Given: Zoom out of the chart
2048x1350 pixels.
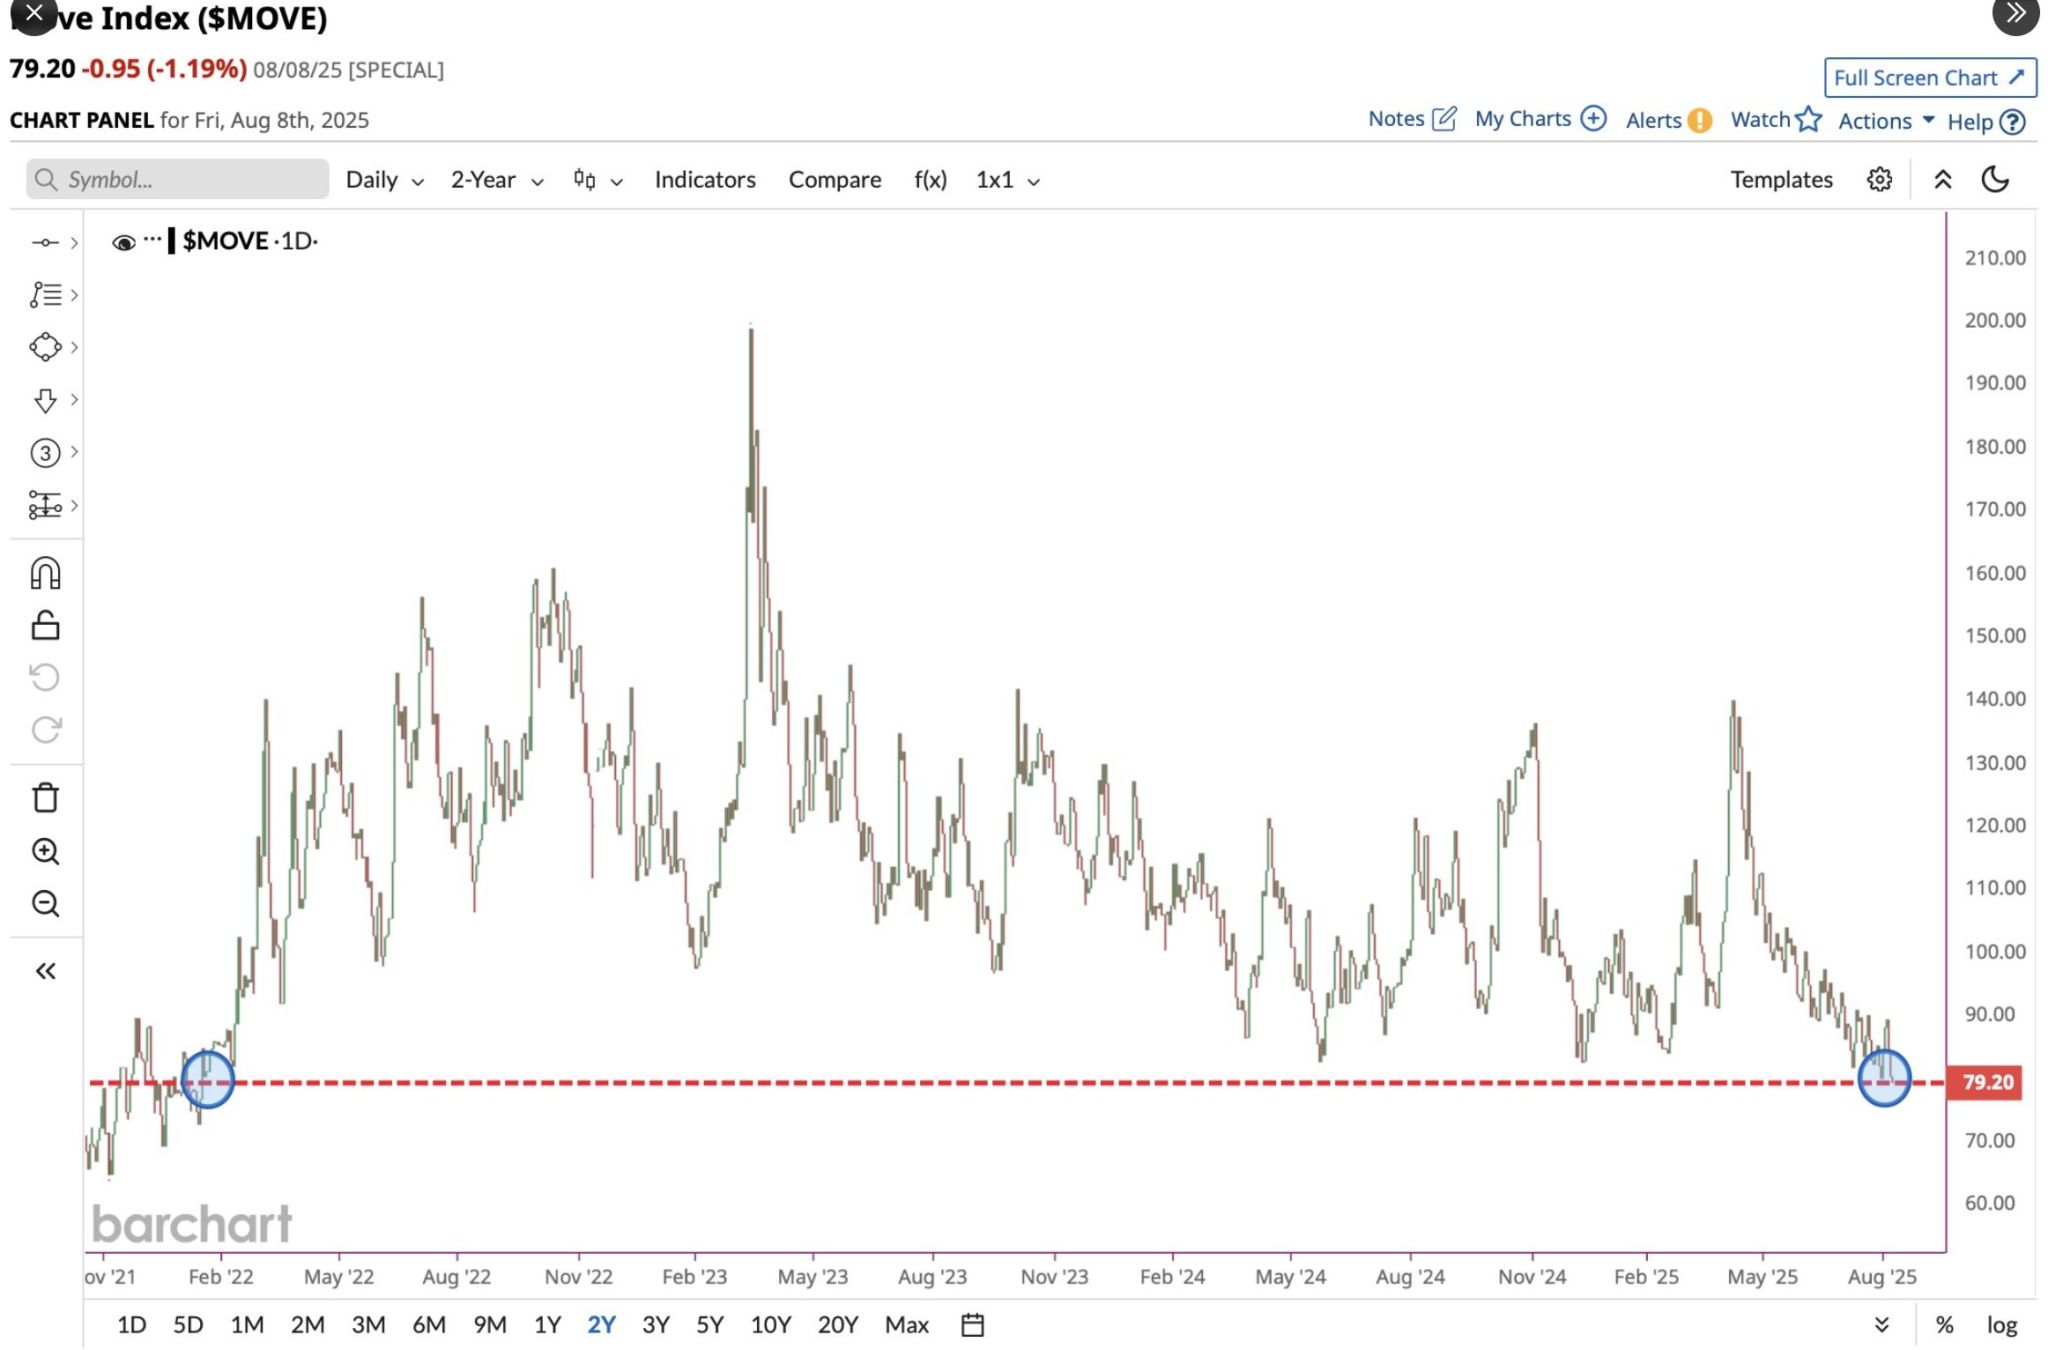Looking at the screenshot, I should (x=46, y=903).
